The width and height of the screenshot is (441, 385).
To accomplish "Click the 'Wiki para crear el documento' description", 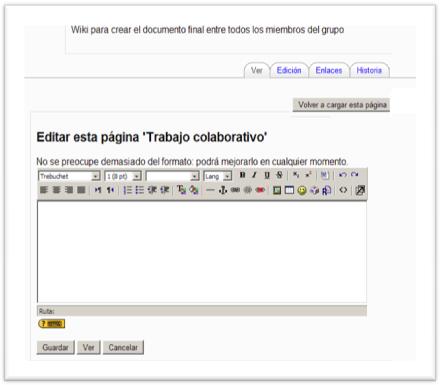I will tap(207, 30).
